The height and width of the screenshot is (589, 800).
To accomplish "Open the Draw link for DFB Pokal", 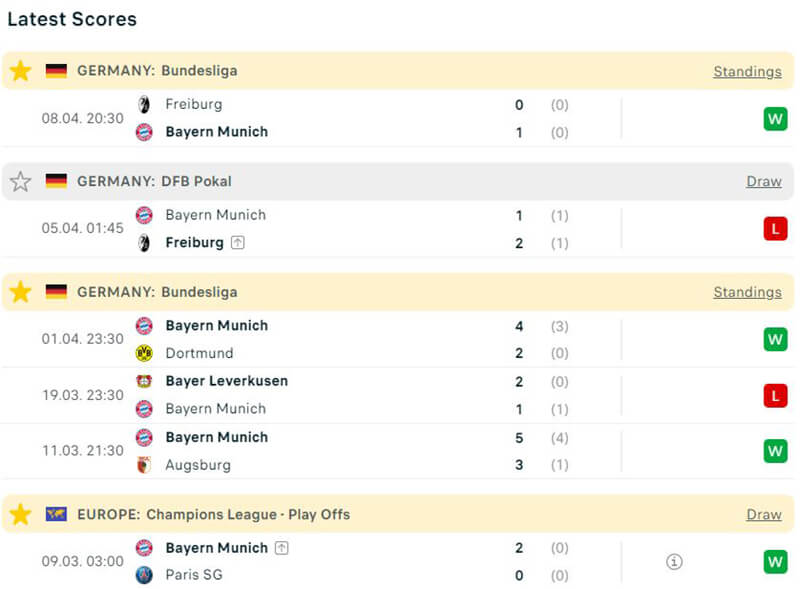I will 763,182.
